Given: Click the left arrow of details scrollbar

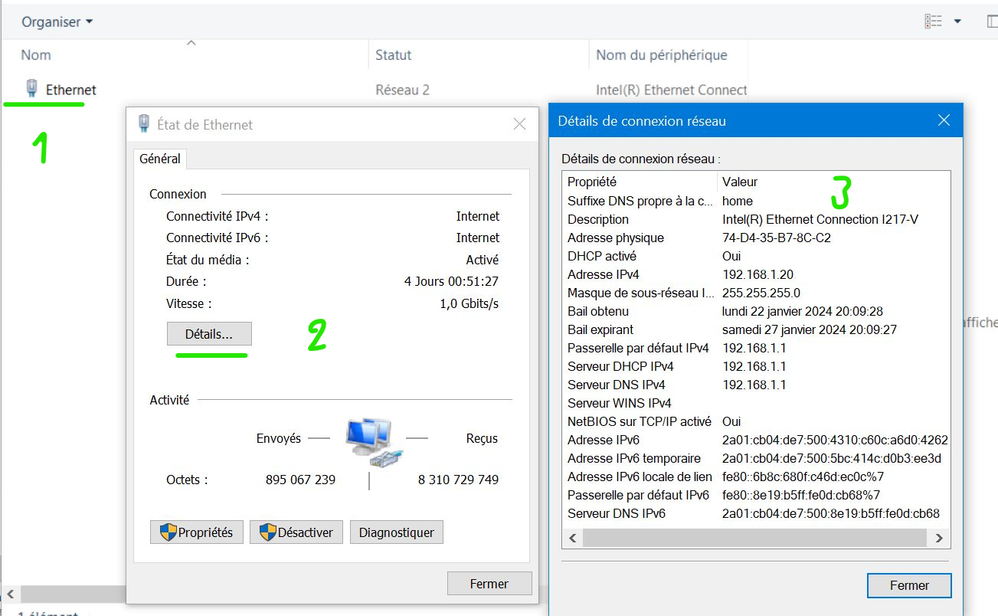Looking at the screenshot, I should pyautogui.click(x=573, y=538).
